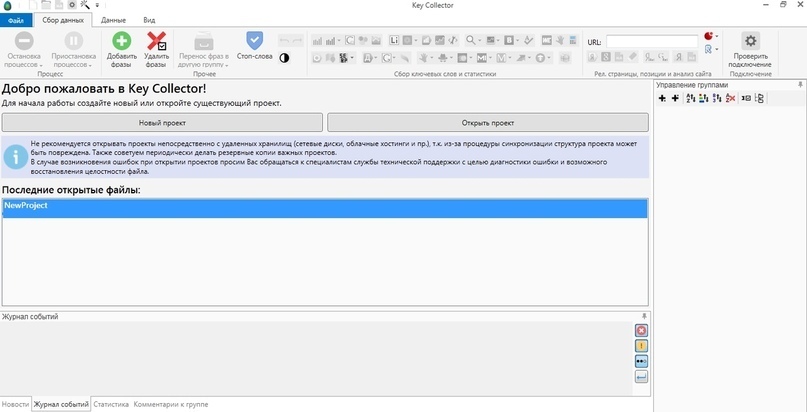This screenshot has height=412, width=807.
Task: Click the colored bars sort-by-color icon
Action: coord(704,98)
